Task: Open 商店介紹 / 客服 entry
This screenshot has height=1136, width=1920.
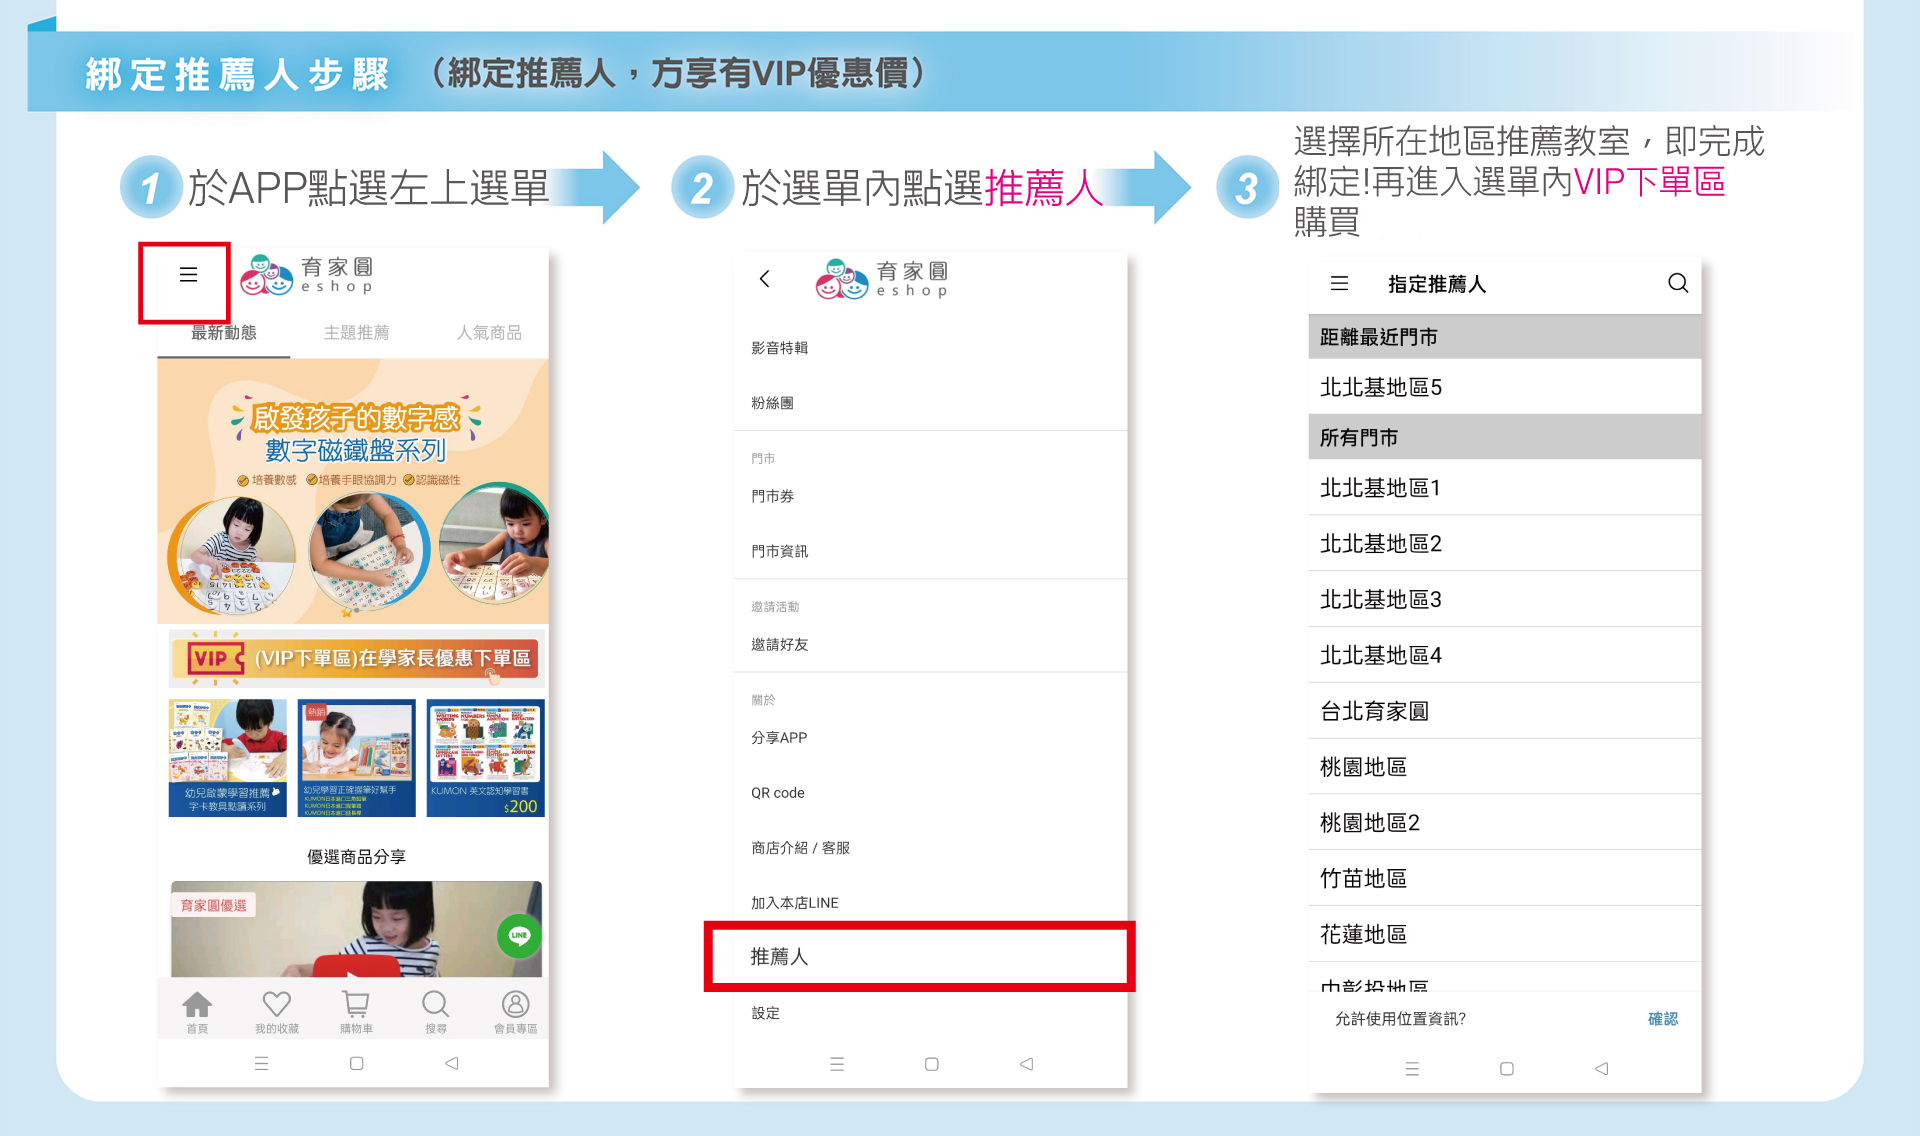Action: coord(930,847)
